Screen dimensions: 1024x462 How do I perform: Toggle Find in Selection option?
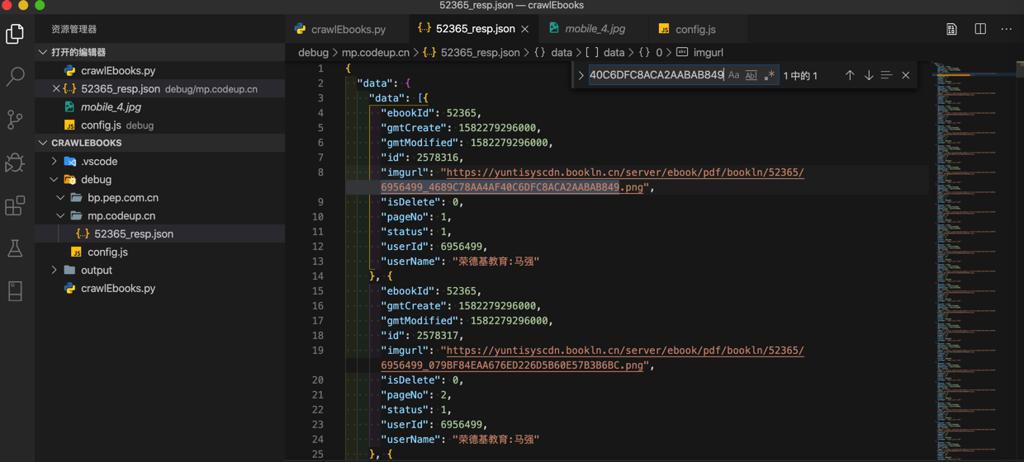pyautogui.click(x=886, y=75)
